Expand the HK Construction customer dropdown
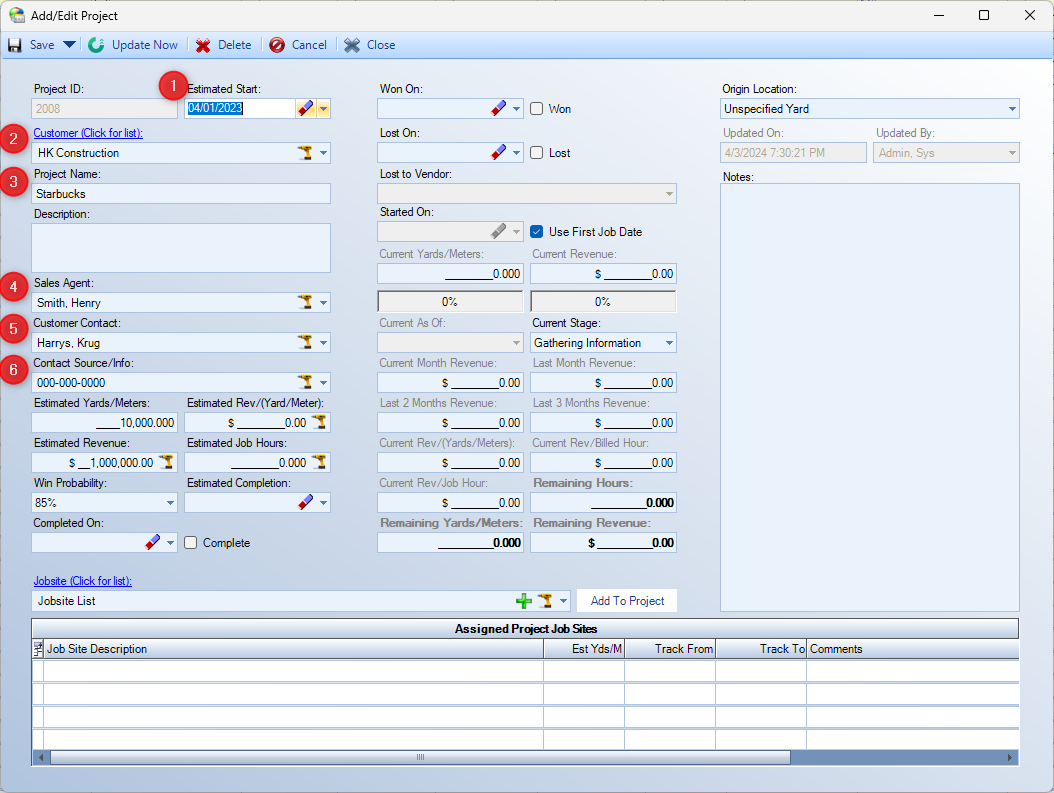Viewport: 1054px width, 793px height. [323, 153]
